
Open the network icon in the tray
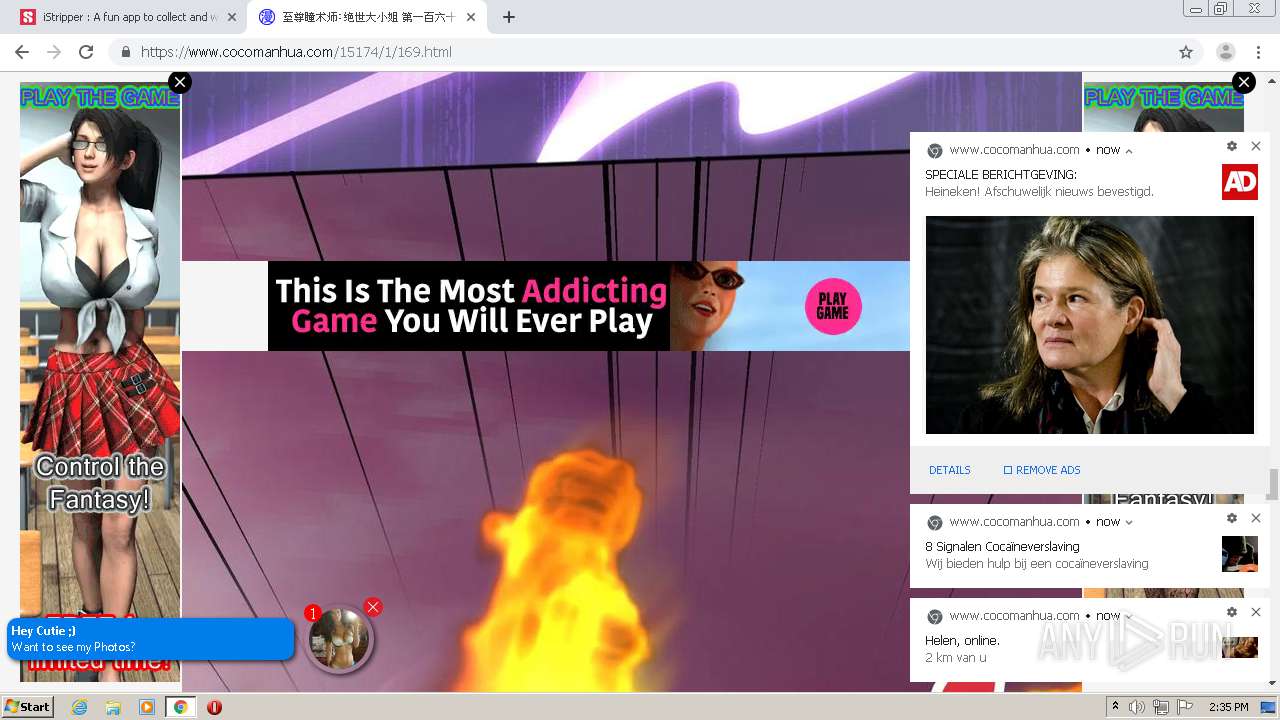(1161, 707)
